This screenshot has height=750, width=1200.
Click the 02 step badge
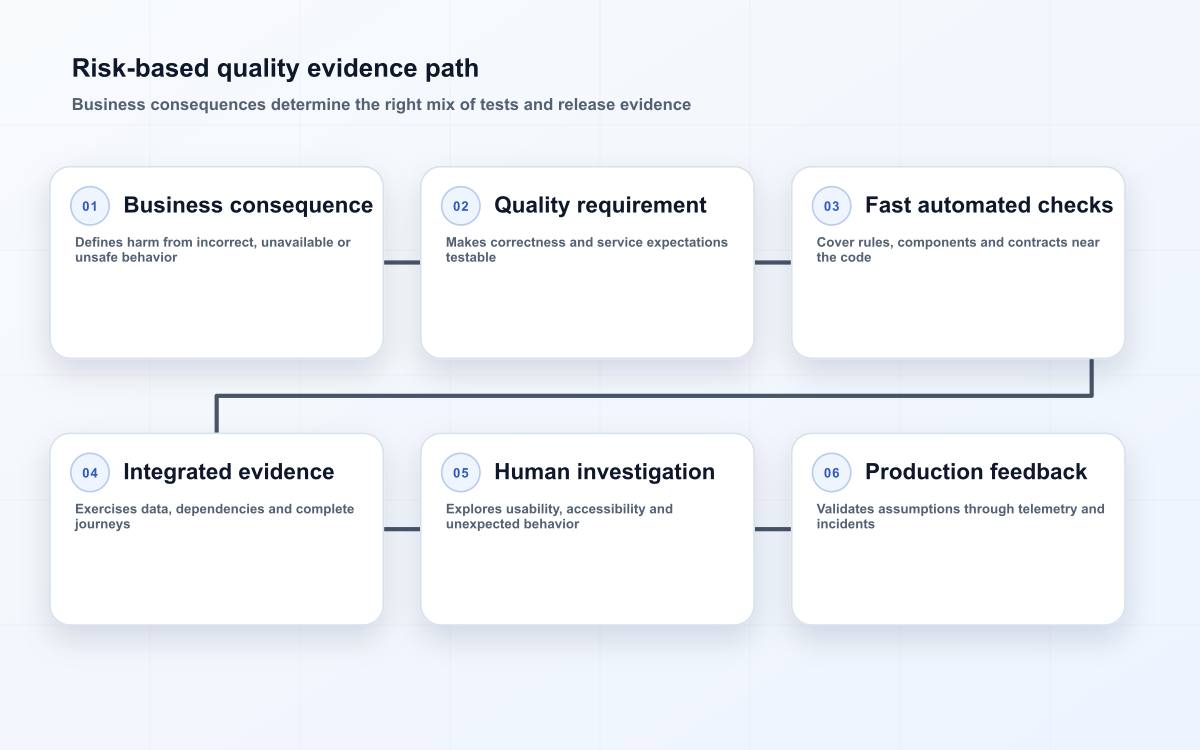click(x=461, y=206)
